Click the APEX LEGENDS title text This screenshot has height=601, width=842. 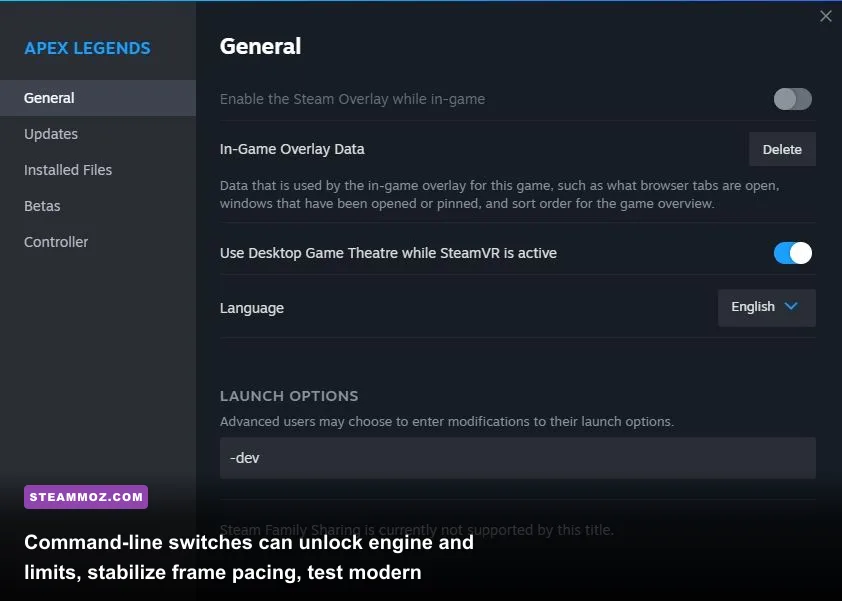(x=87, y=48)
